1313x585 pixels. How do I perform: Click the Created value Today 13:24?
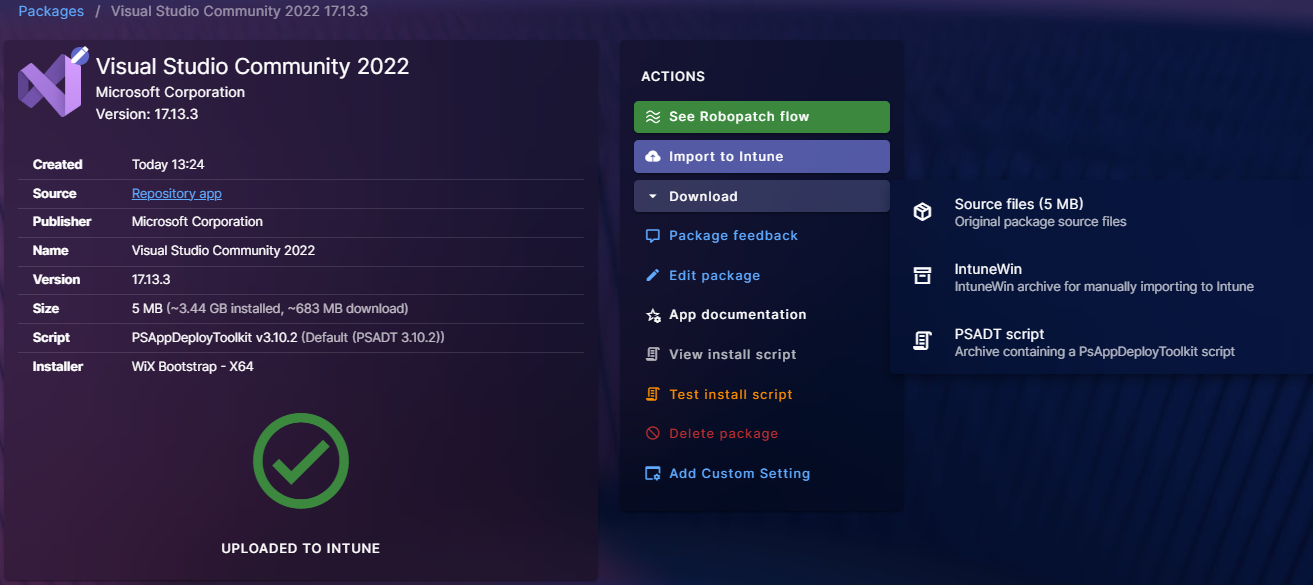168,165
